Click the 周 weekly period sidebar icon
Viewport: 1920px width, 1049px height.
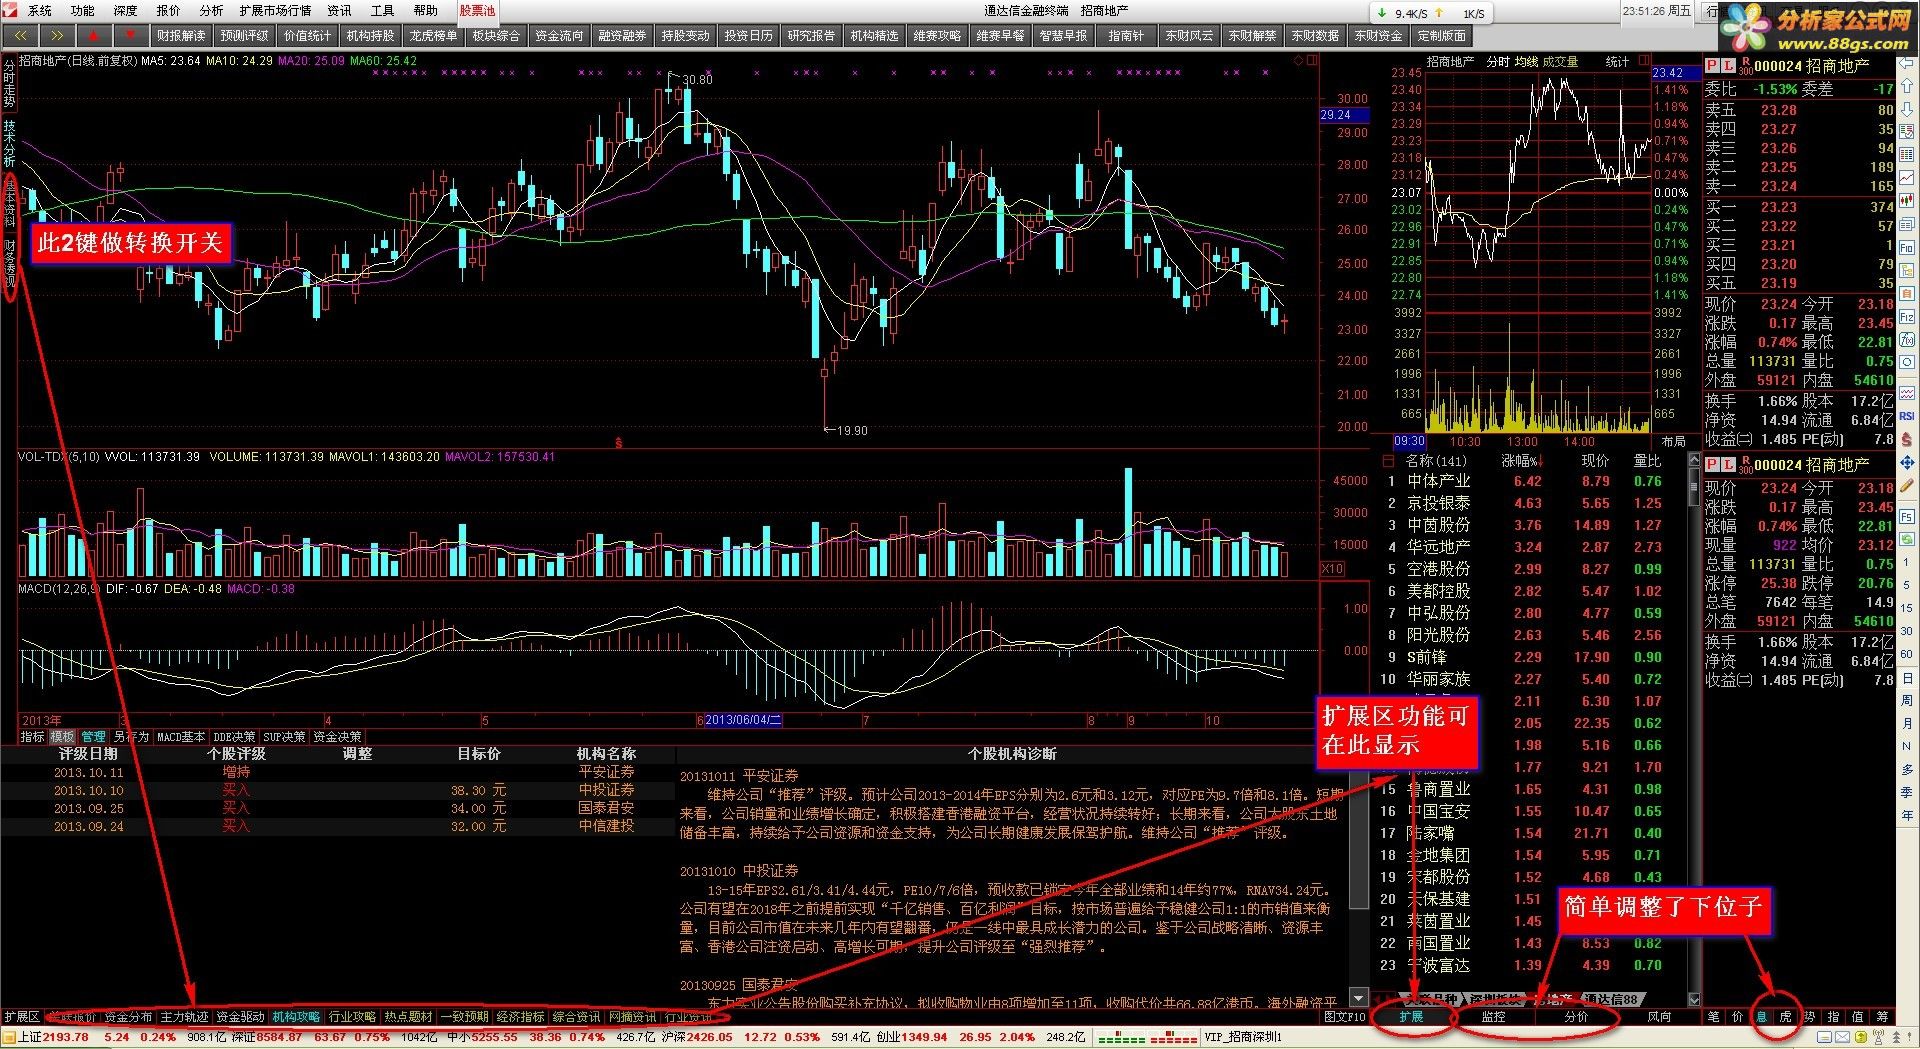[x=1907, y=701]
